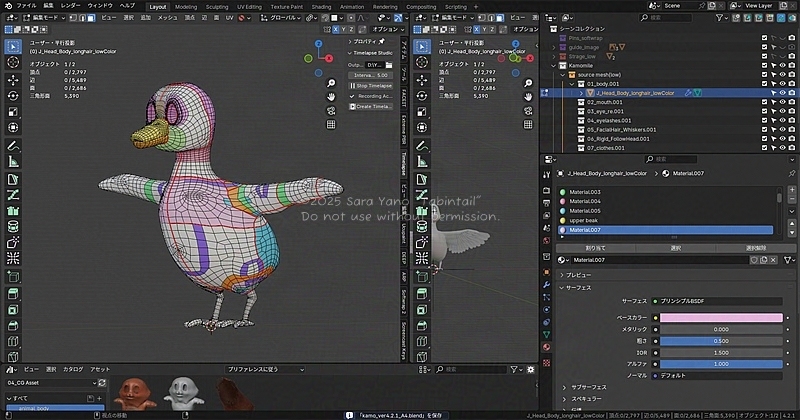Image resolution: width=800 pixels, height=420 pixels.
Task: Hide 07_clothes.001 with its eye icon
Action: (783, 148)
